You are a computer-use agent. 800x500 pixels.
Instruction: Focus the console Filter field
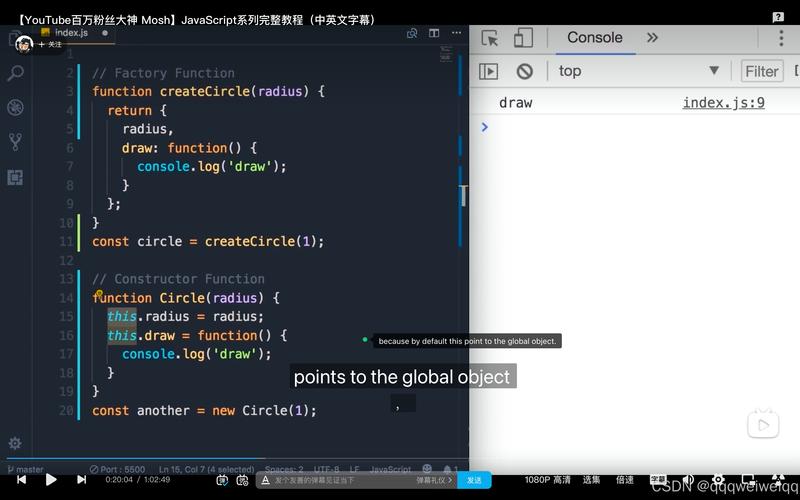(x=762, y=71)
